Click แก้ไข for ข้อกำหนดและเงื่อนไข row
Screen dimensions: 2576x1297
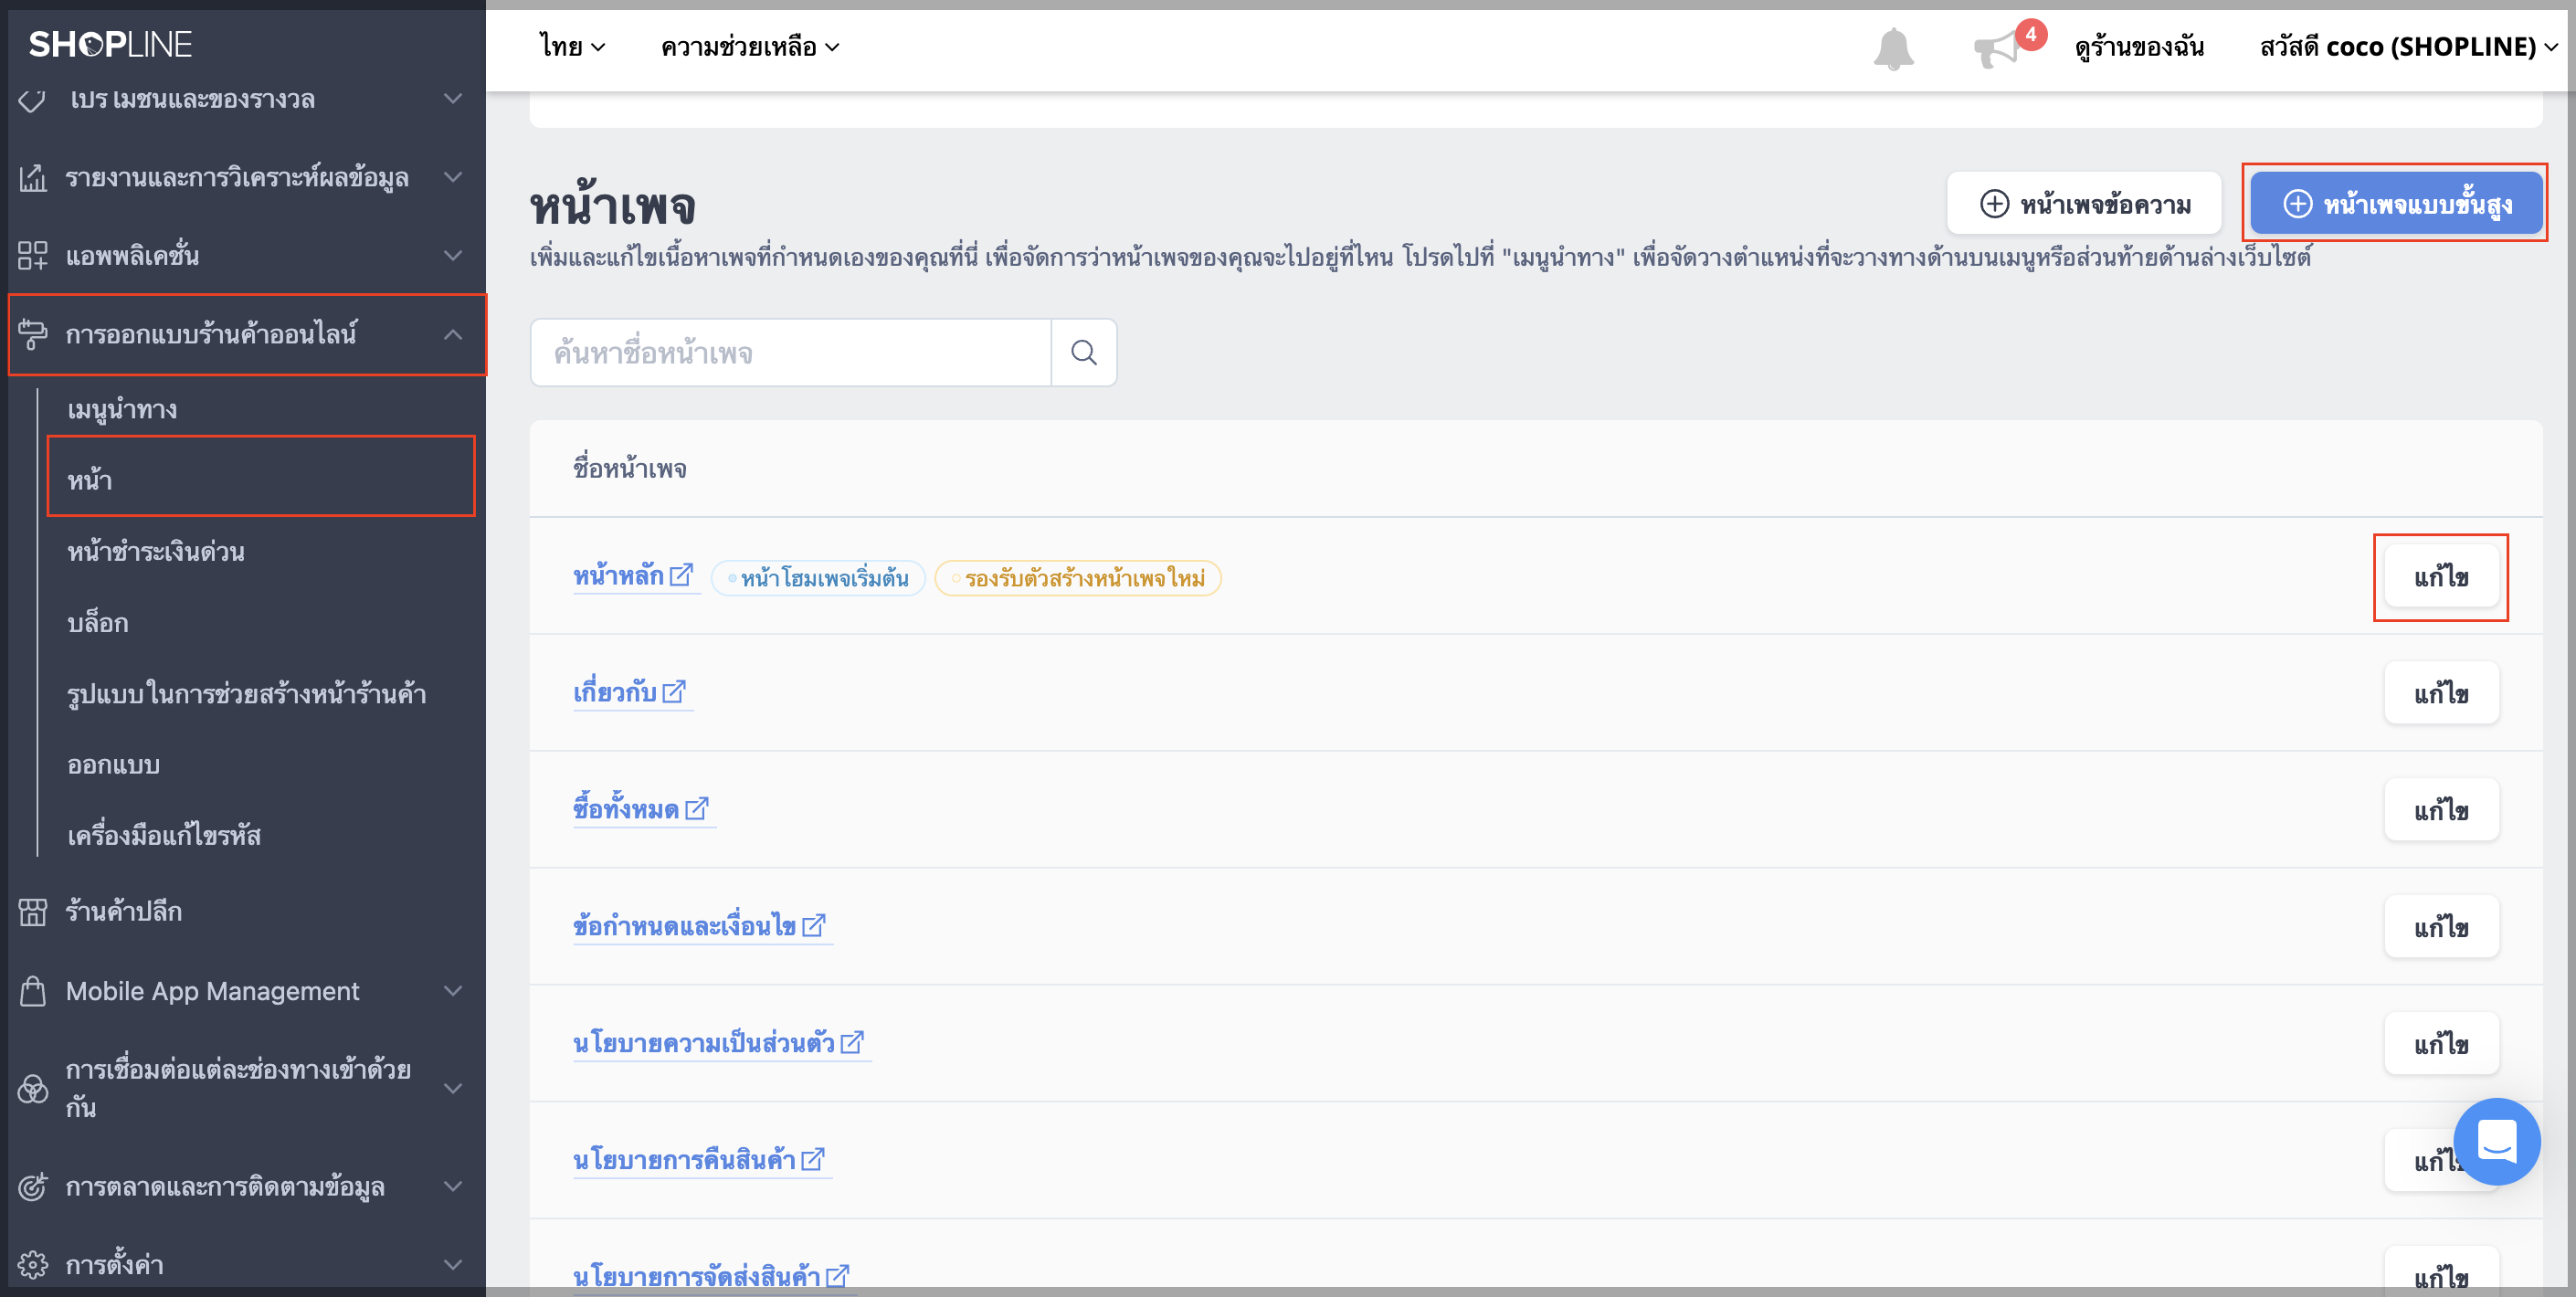click(2441, 927)
